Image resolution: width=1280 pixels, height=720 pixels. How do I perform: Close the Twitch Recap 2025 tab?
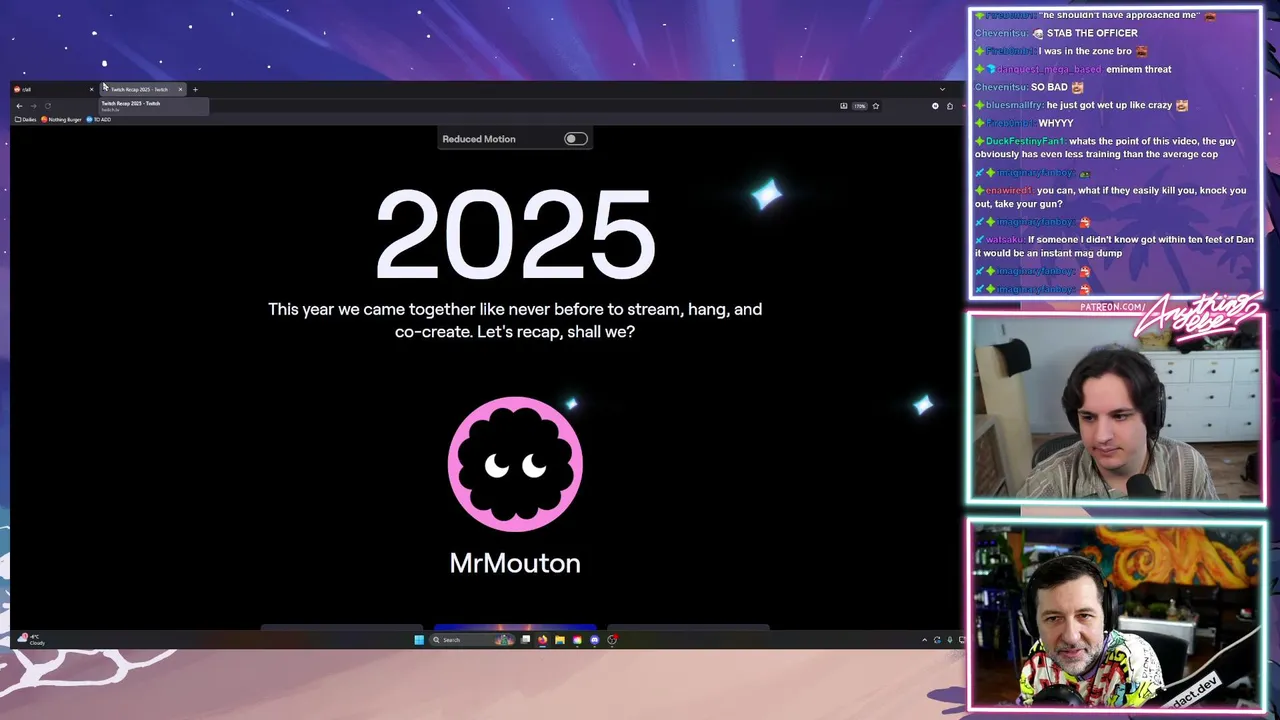pyautogui.click(x=180, y=89)
